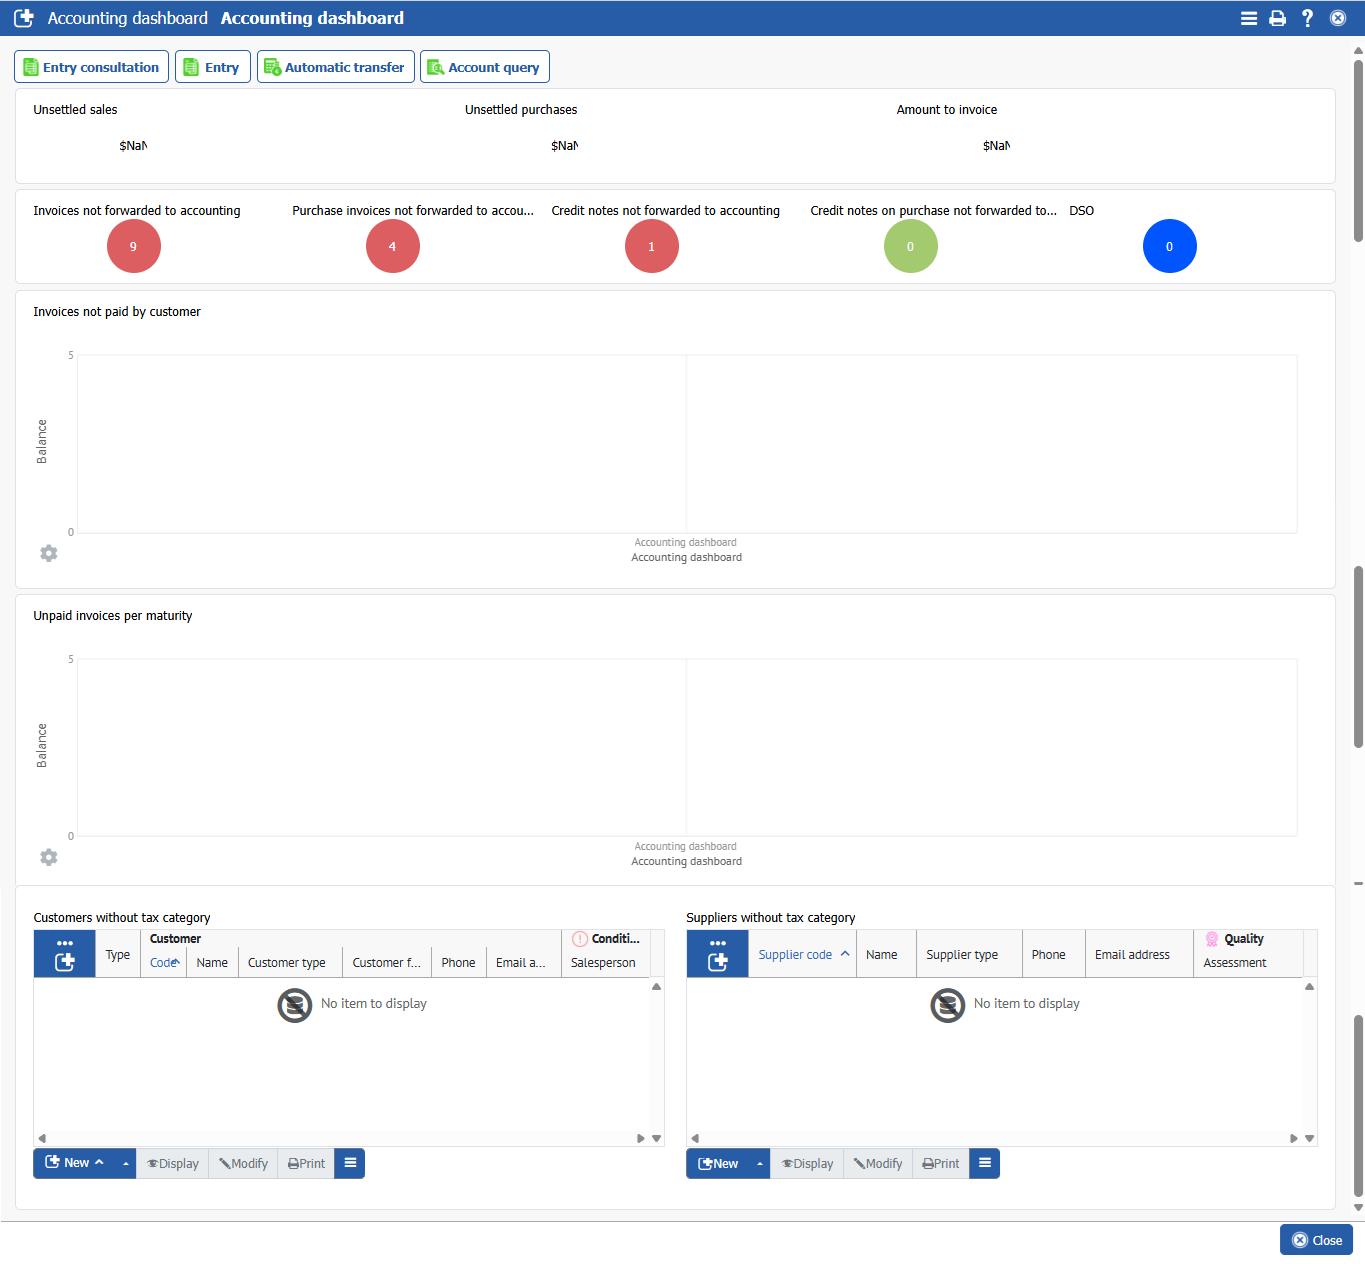Click the Print button under suppliers table

[x=940, y=1163]
